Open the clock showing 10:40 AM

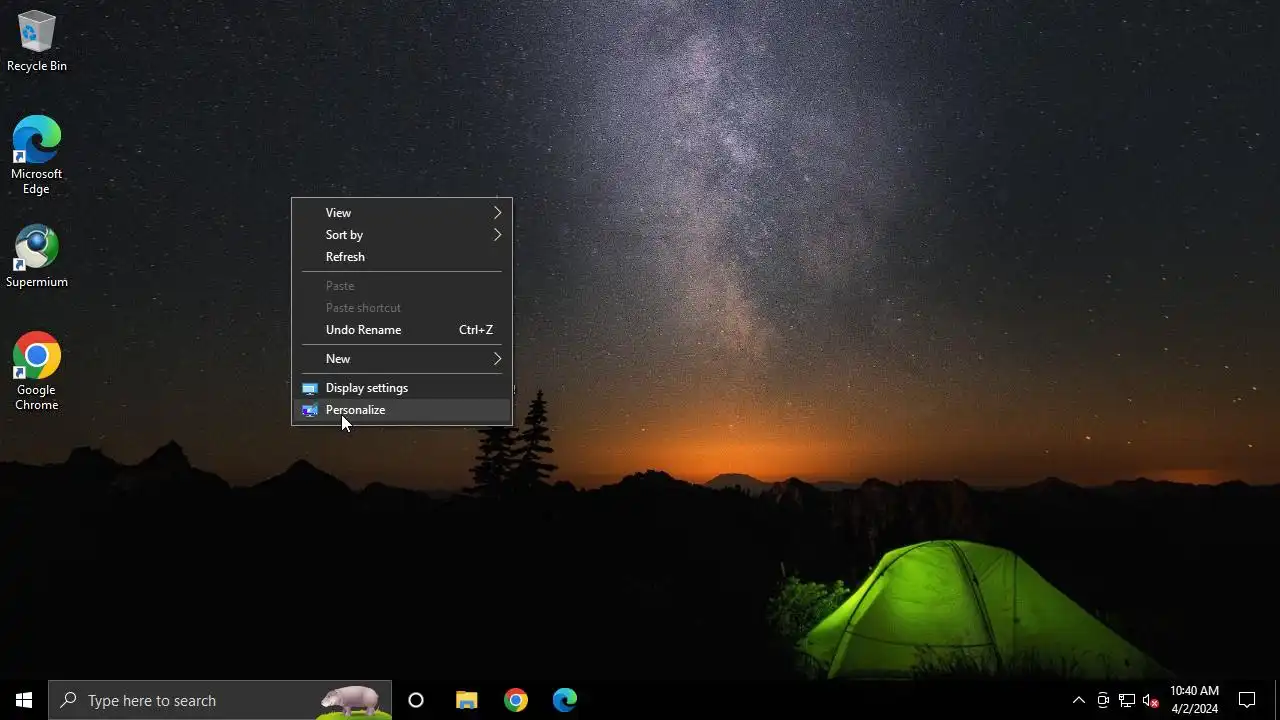1194,700
